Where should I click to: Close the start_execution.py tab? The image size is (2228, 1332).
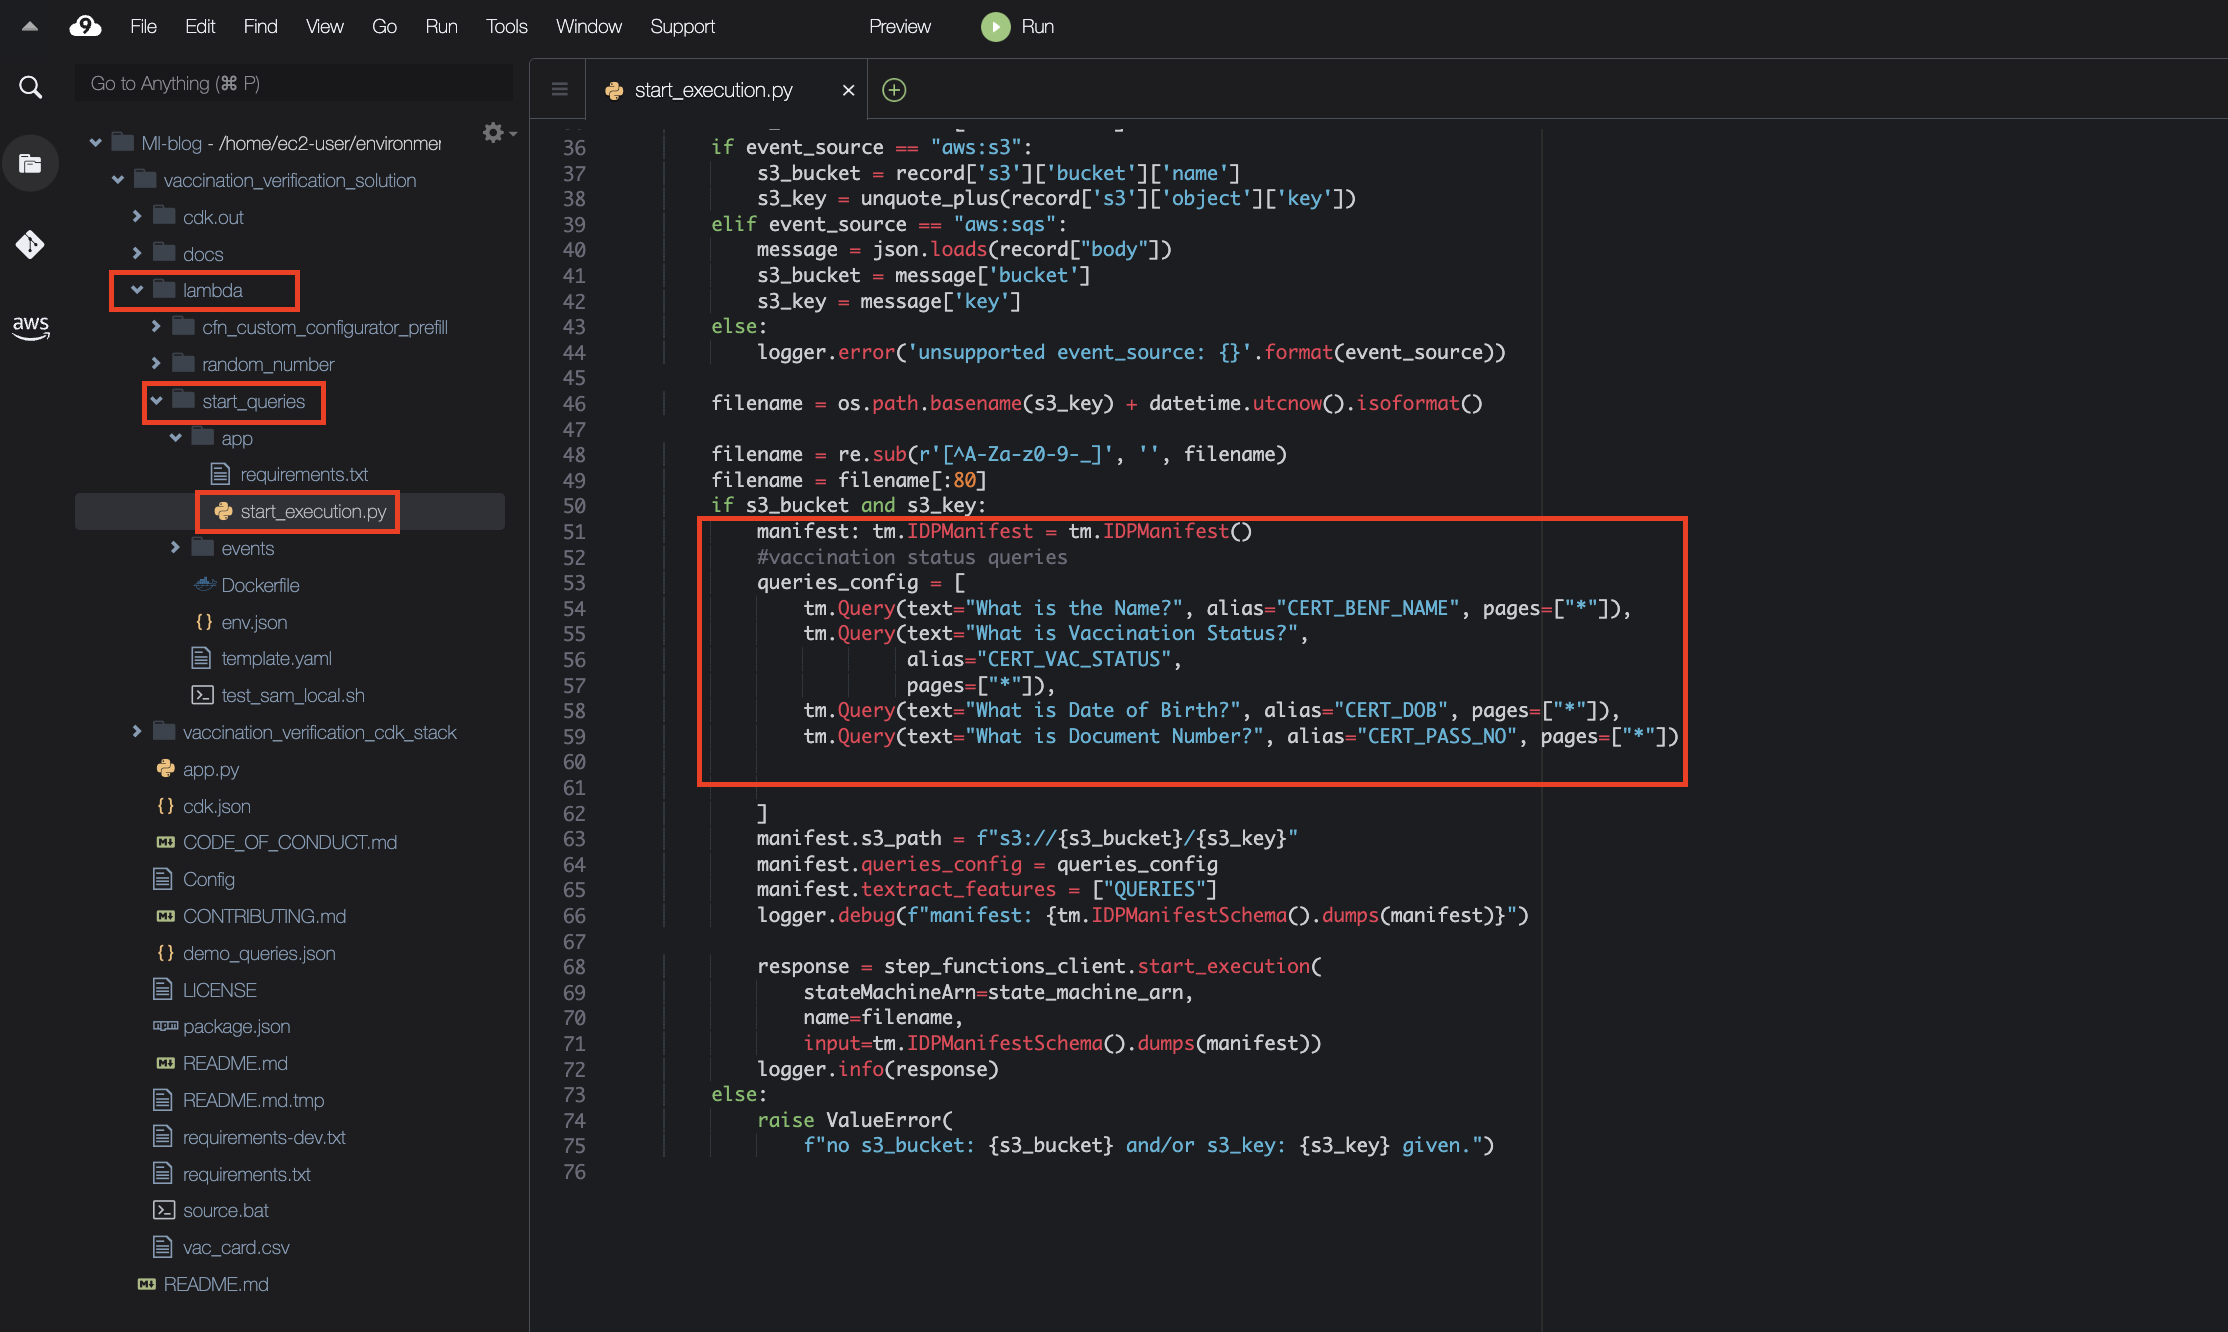(x=848, y=90)
